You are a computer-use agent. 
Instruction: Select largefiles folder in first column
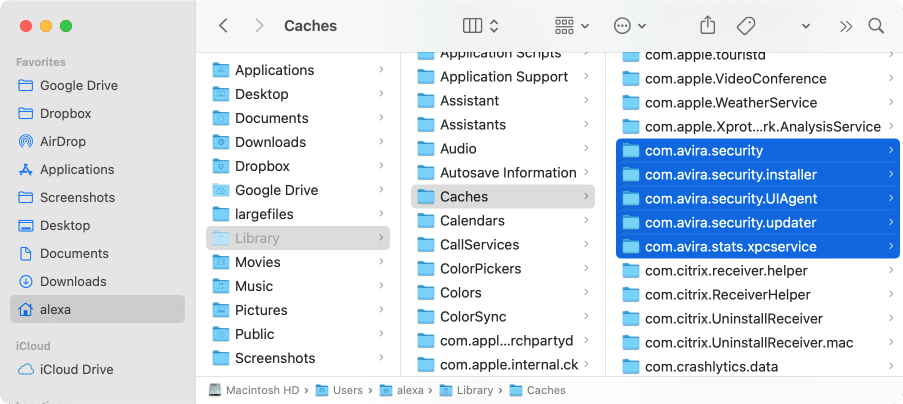pos(298,214)
